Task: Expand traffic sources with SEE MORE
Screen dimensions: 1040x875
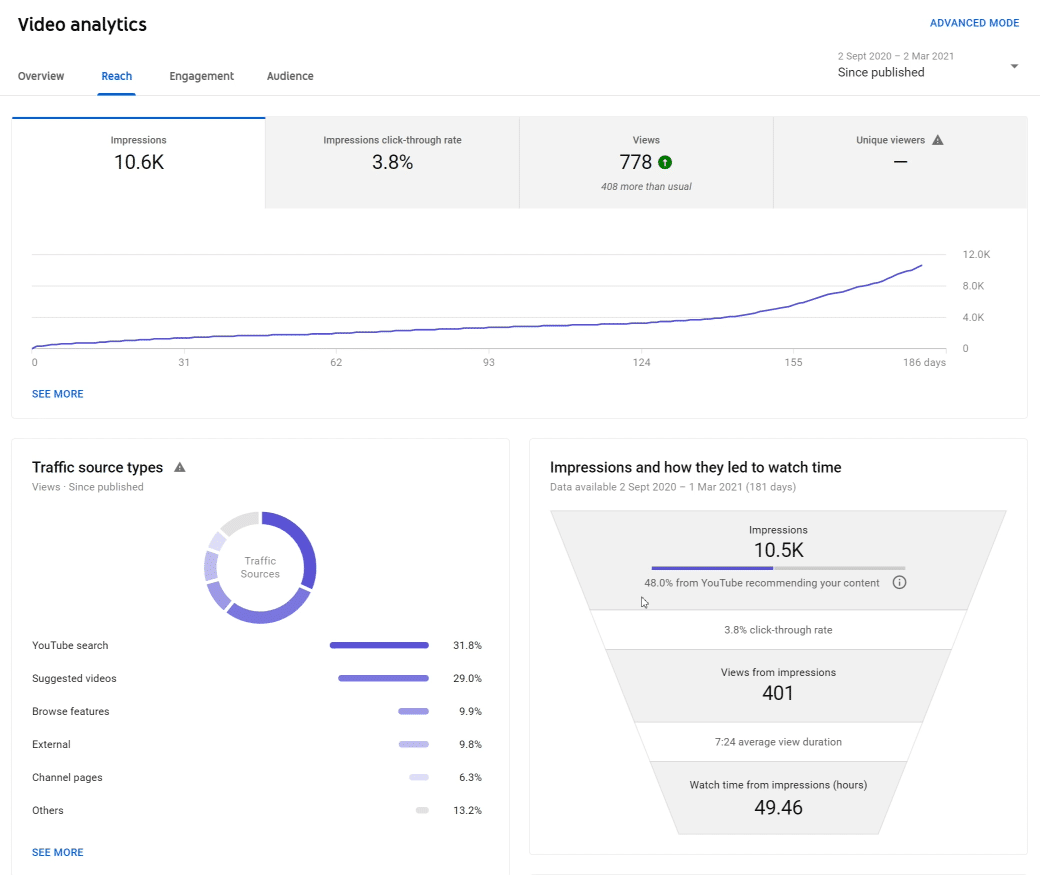Action: coord(57,852)
